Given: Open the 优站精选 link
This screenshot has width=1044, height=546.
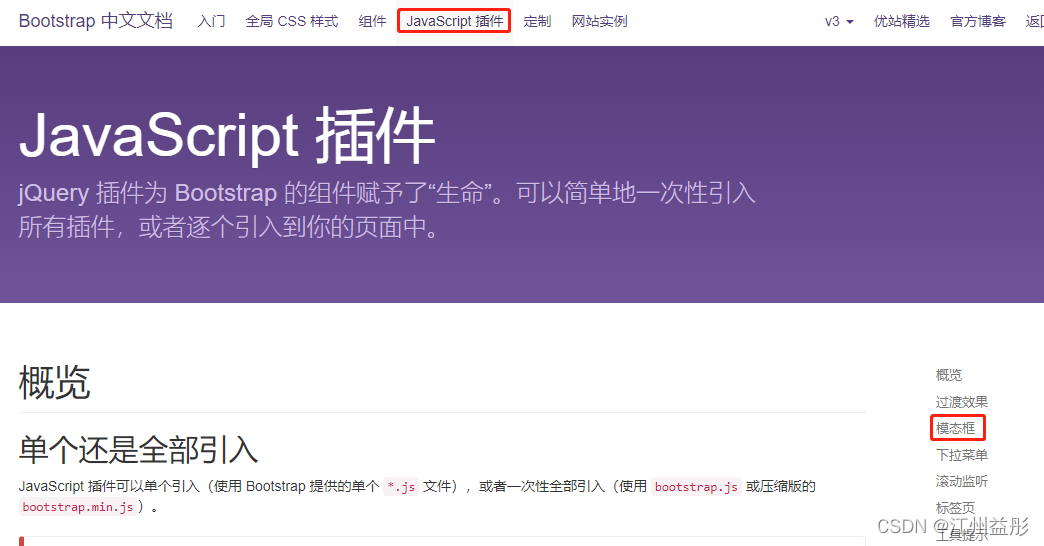Looking at the screenshot, I should click(902, 21).
